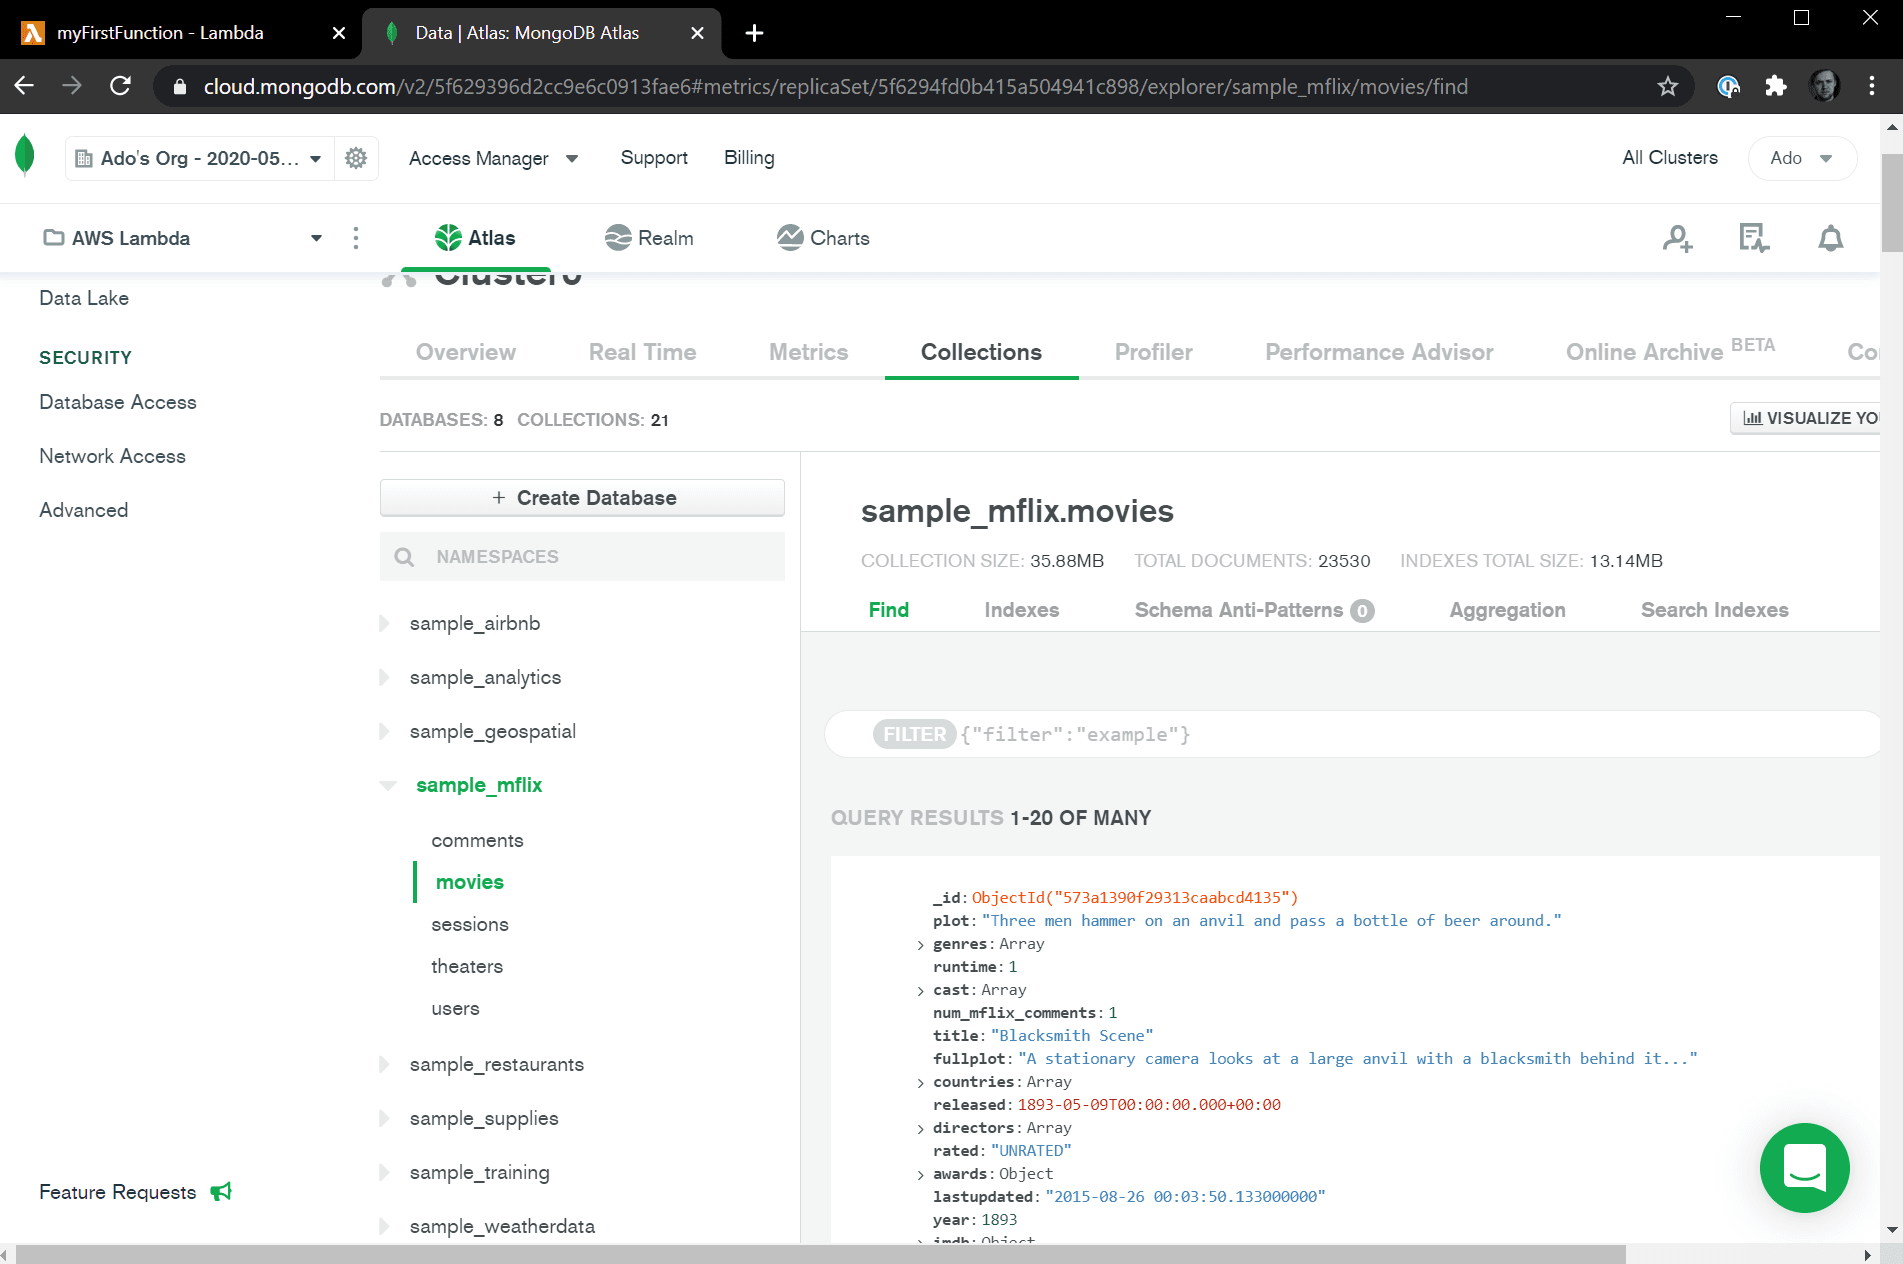Expand the sample_airbnb database

(x=385, y=624)
